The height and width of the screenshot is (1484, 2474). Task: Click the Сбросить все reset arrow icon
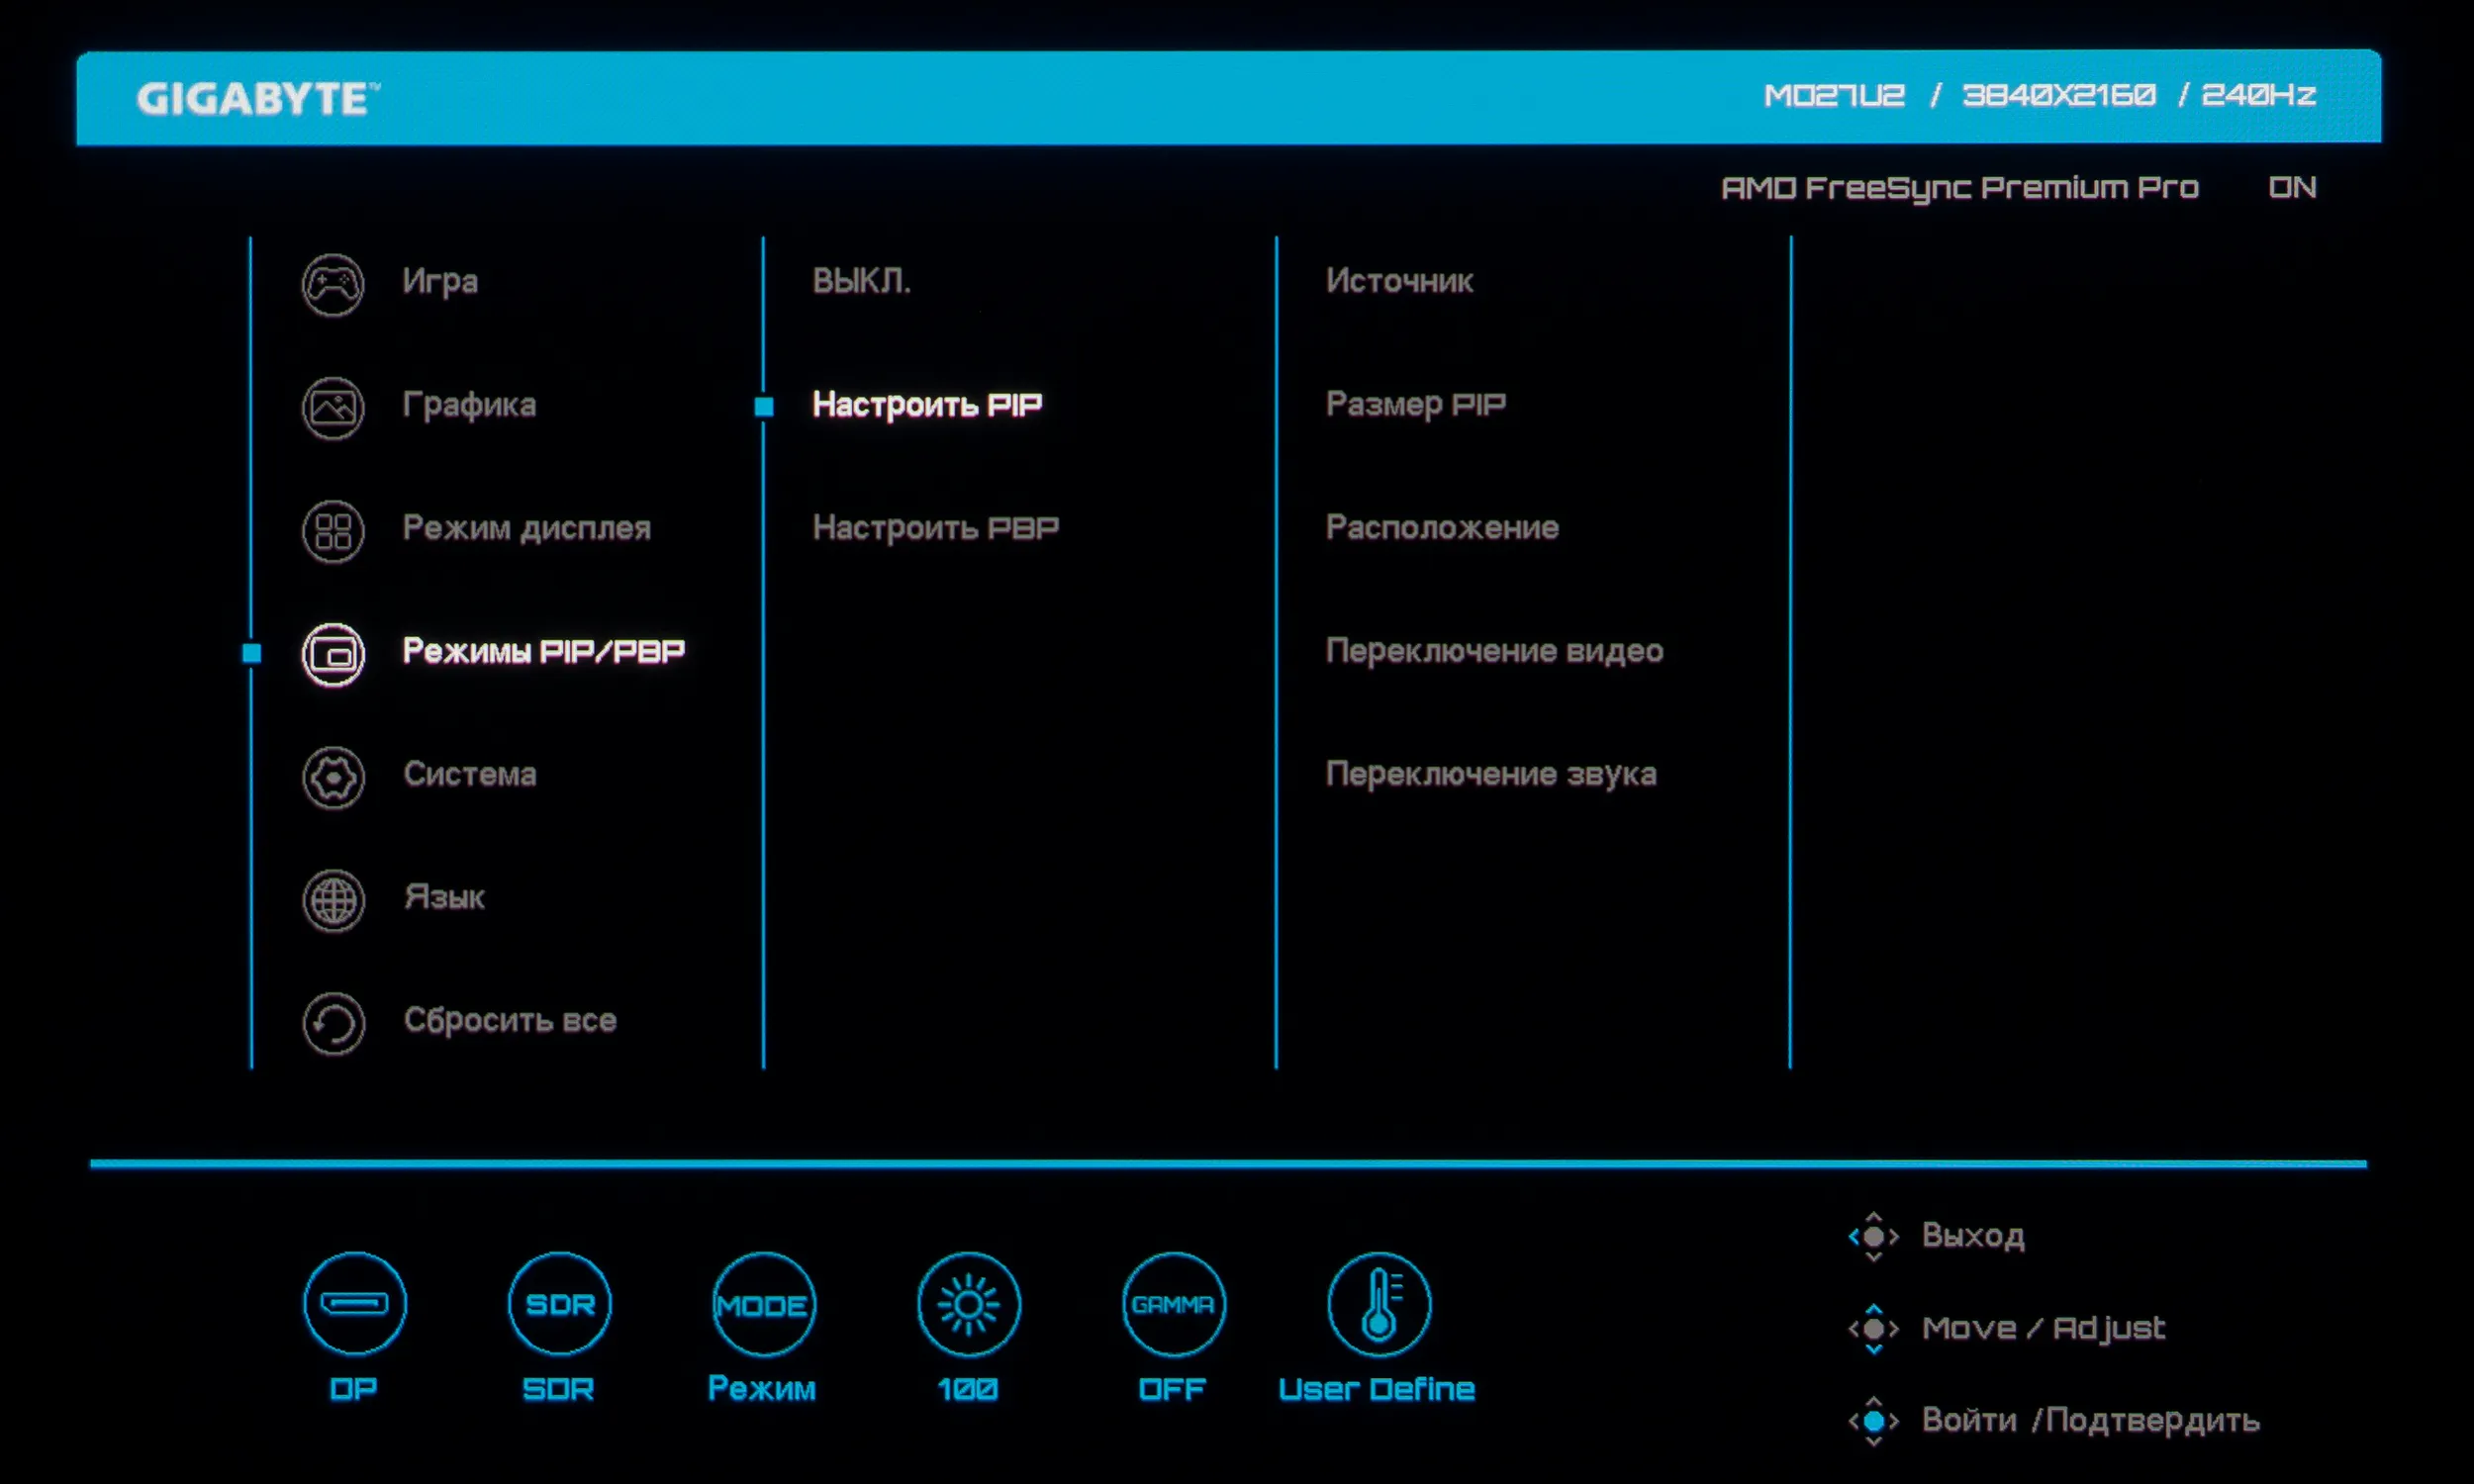[333, 1023]
